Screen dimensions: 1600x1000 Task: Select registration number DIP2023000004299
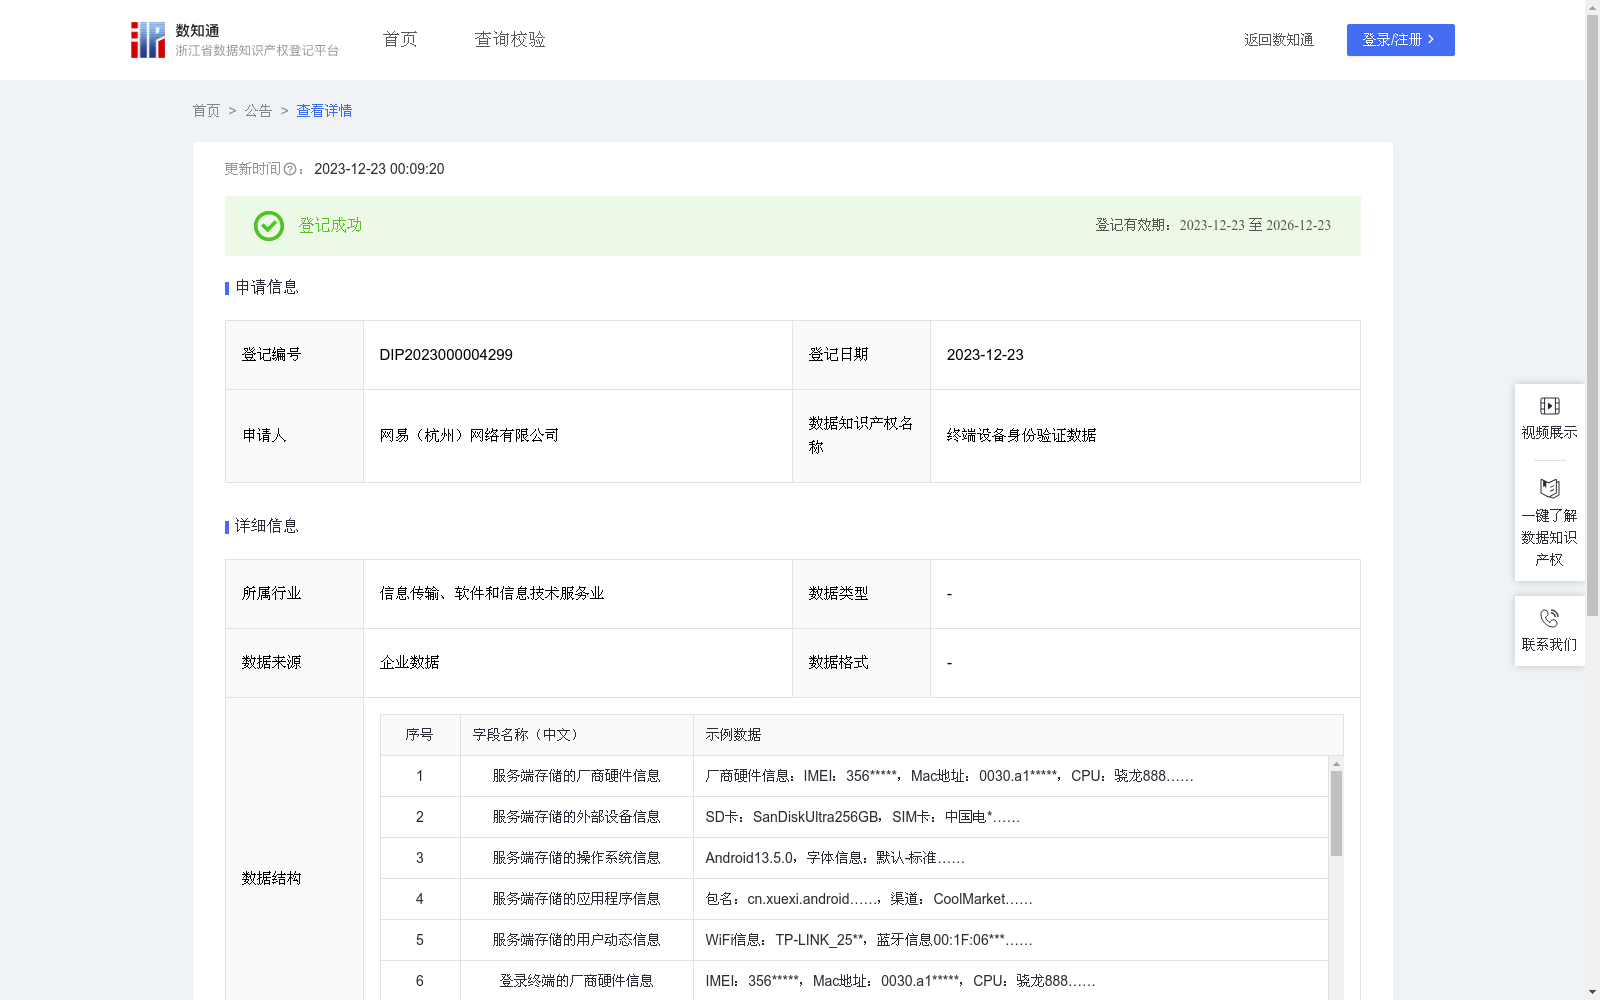pos(446,355)
